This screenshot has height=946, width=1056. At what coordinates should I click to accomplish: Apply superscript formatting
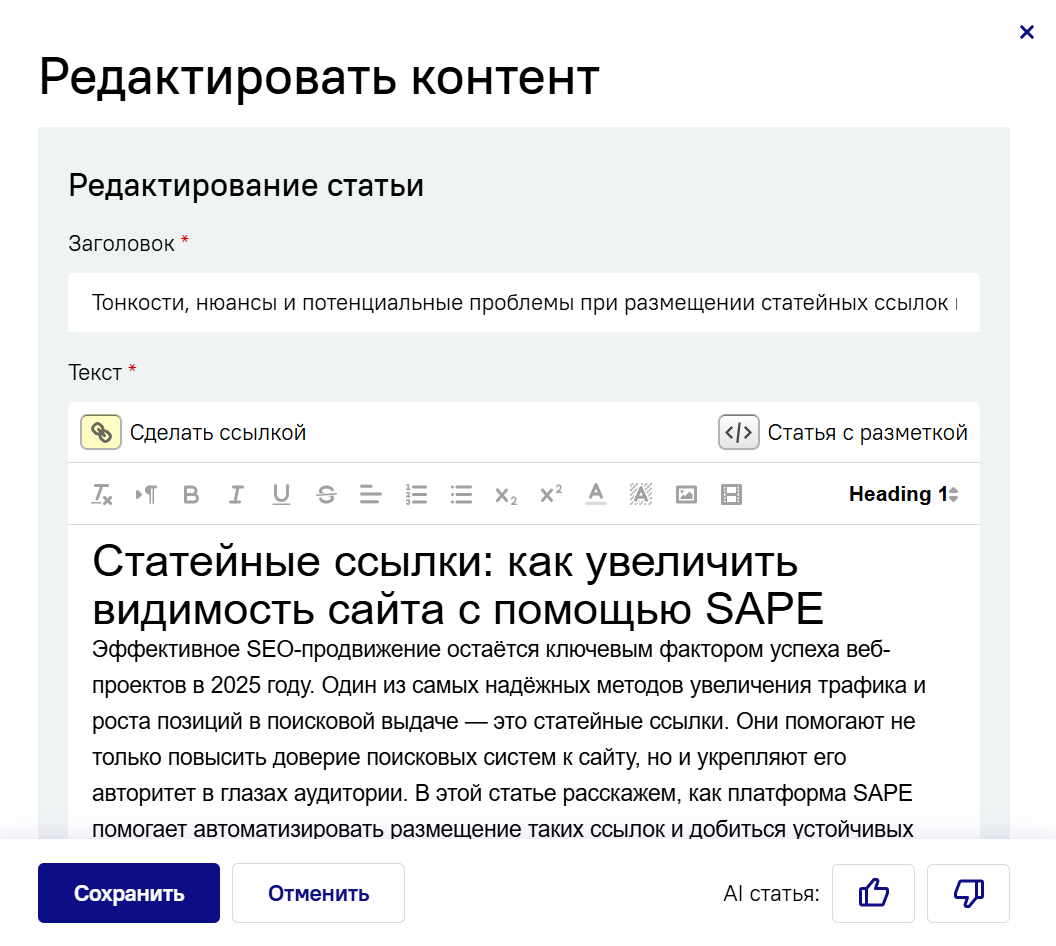(x=551, y=494)
